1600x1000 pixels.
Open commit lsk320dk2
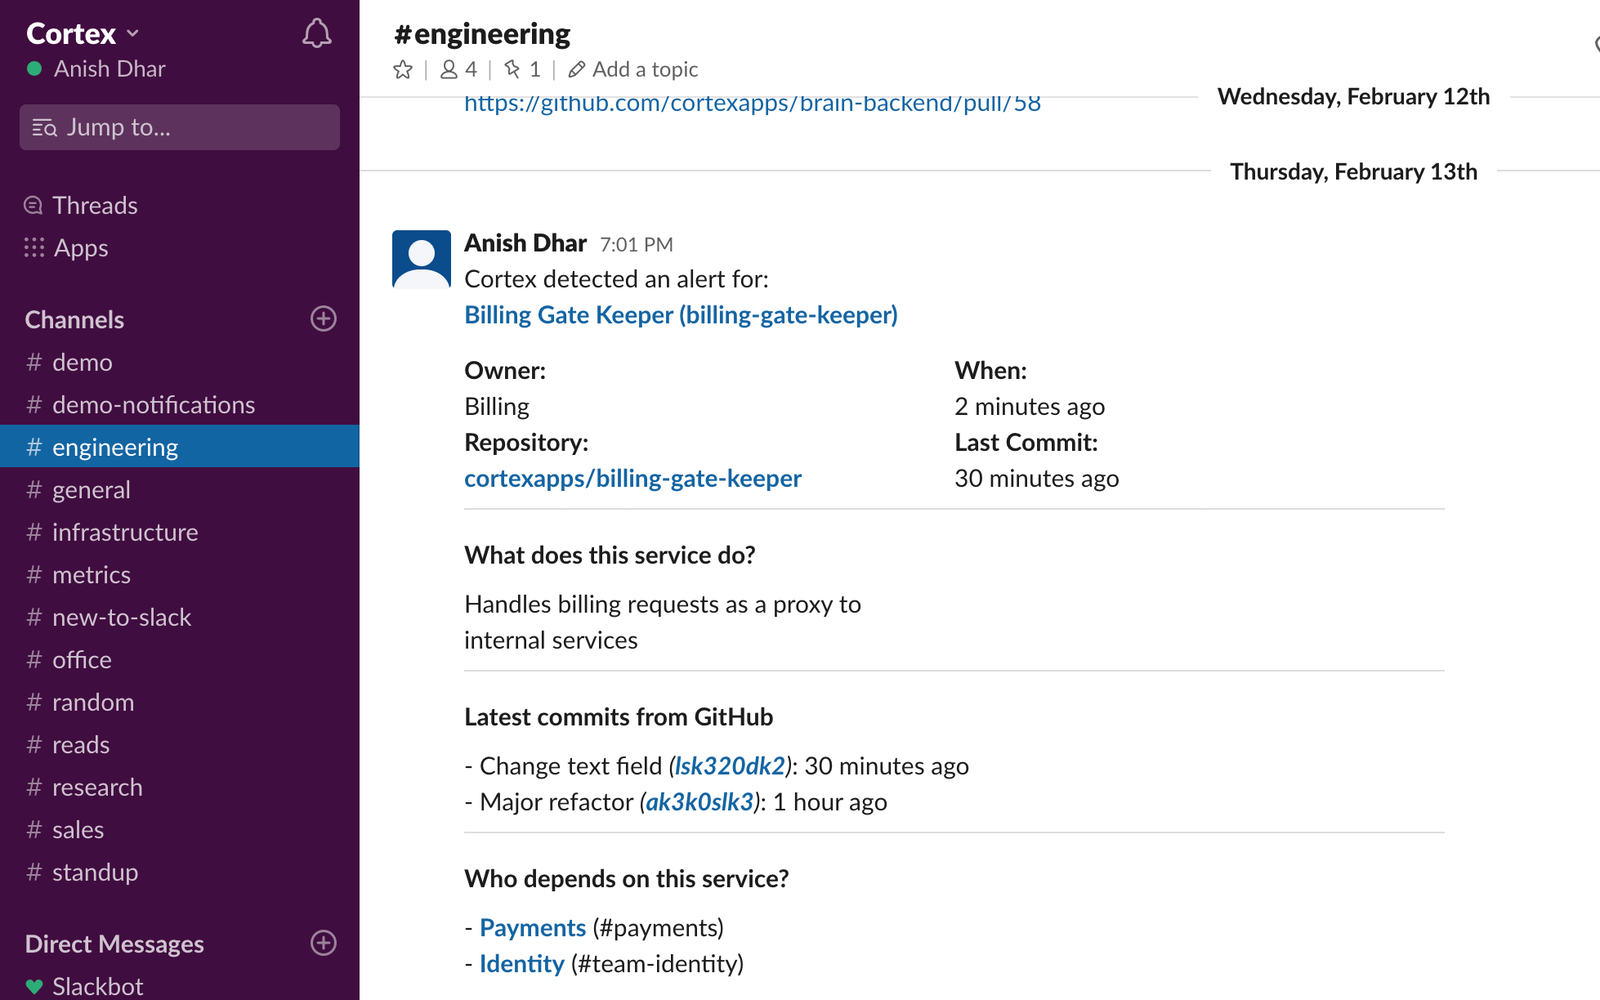pos(730,766)
